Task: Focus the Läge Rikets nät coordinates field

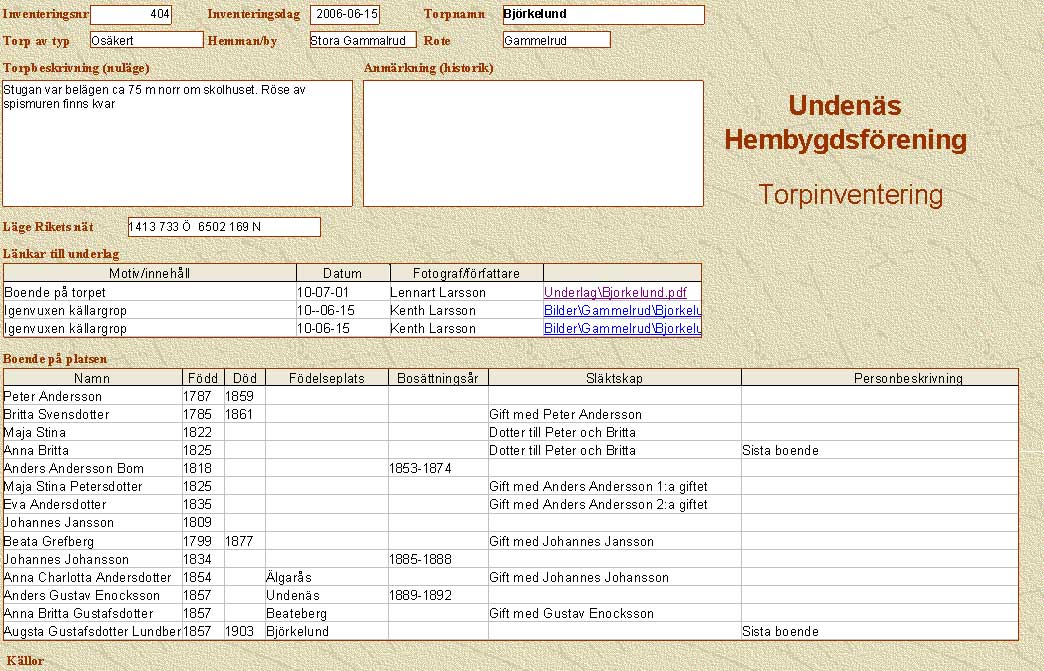Action: 224,227
